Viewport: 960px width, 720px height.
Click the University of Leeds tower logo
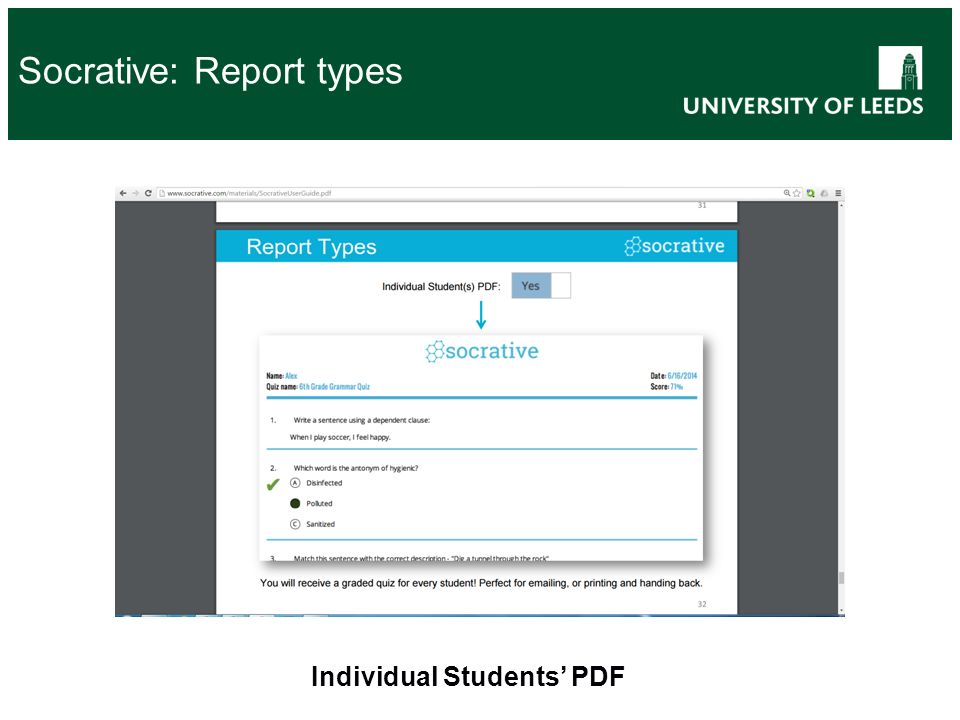[900, 68]
